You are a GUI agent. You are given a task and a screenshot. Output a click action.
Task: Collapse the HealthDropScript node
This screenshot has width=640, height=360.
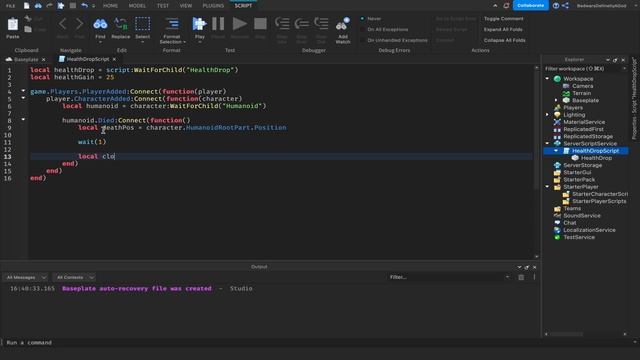pos(556,151)
